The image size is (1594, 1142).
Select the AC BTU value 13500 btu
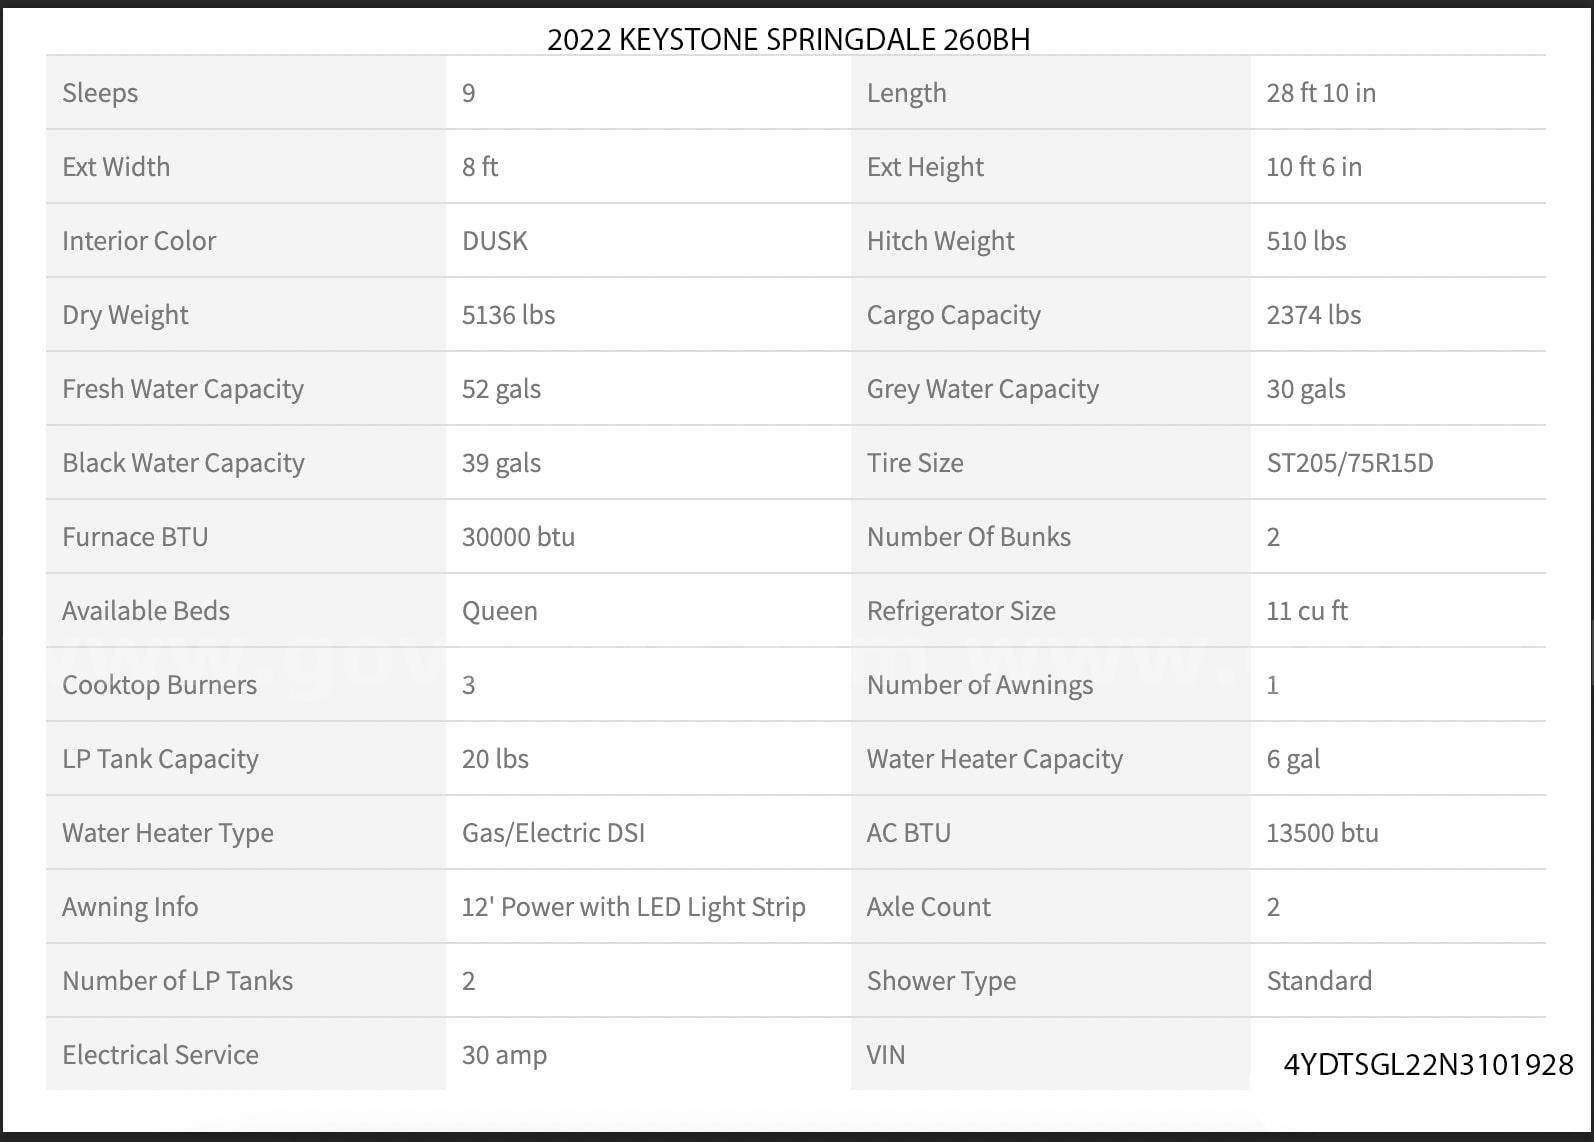(1322, 833)
